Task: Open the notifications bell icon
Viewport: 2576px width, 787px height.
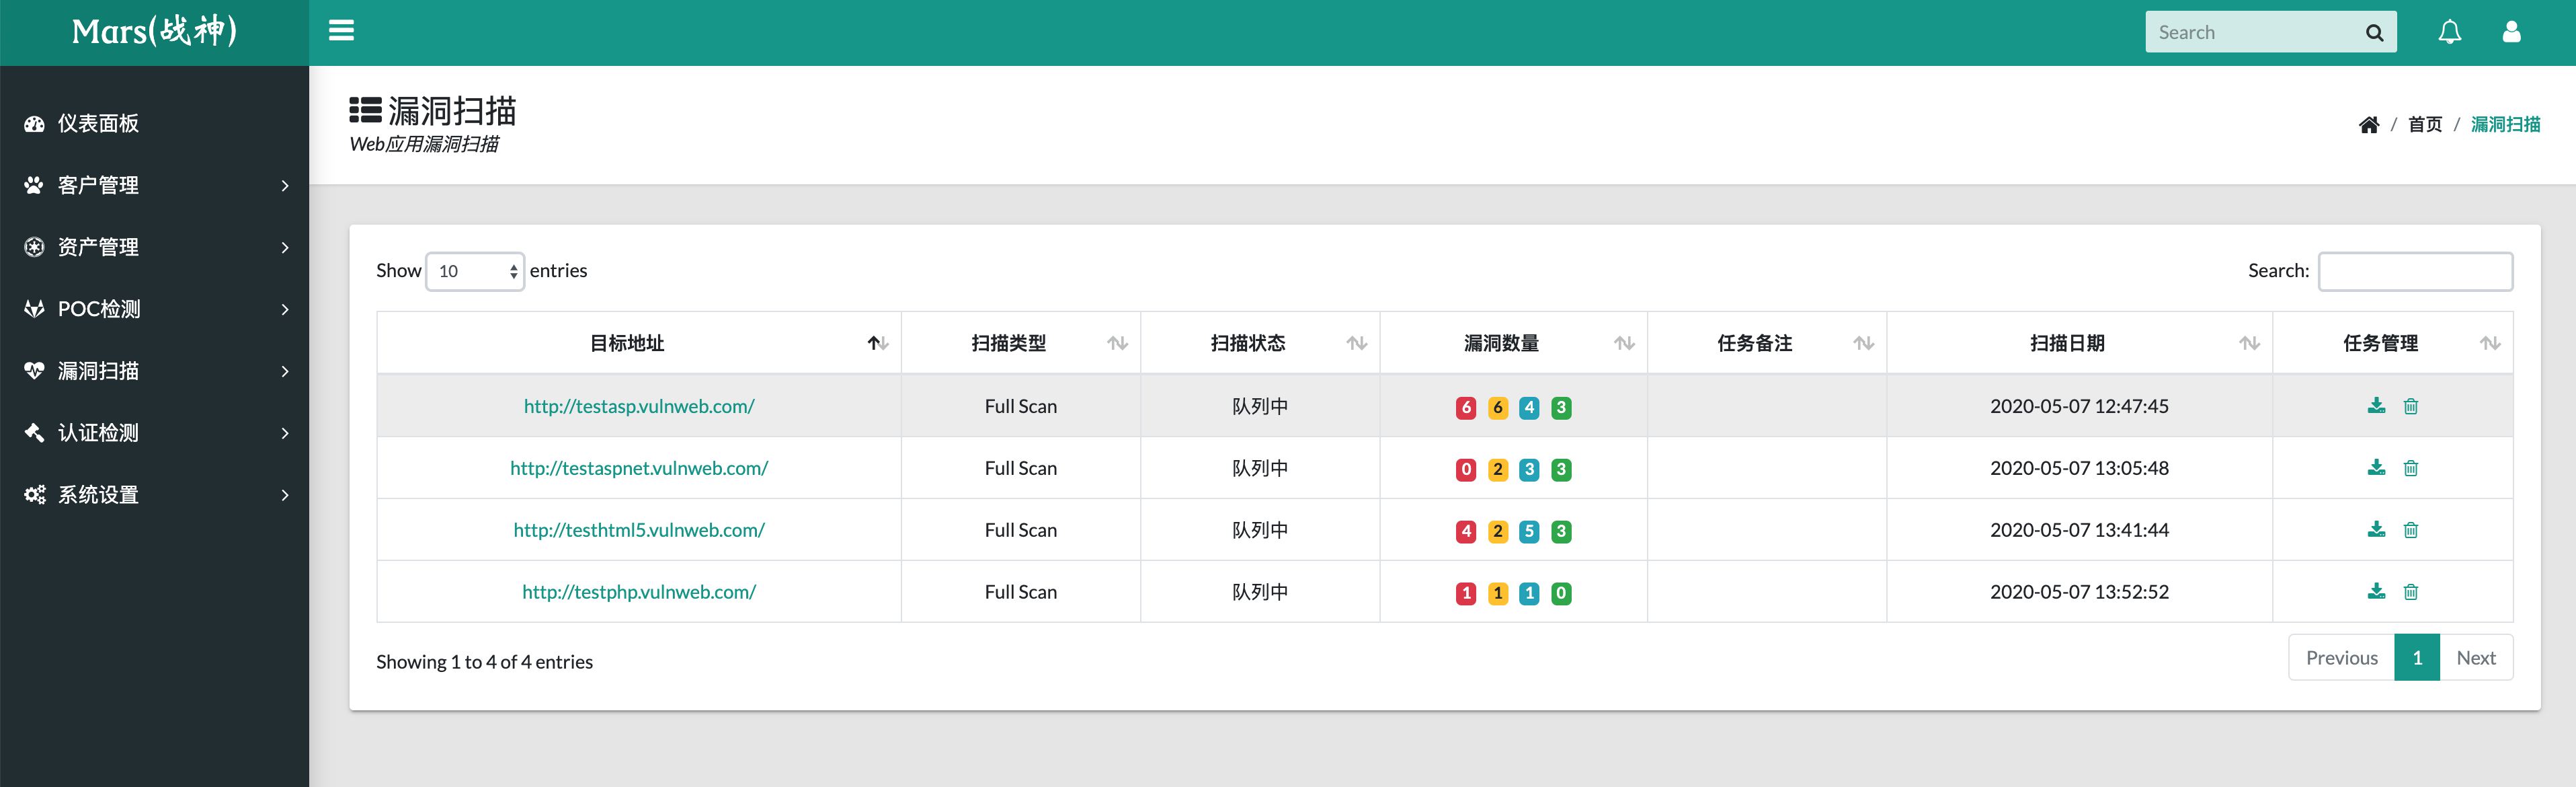Action: [2449, 32]
